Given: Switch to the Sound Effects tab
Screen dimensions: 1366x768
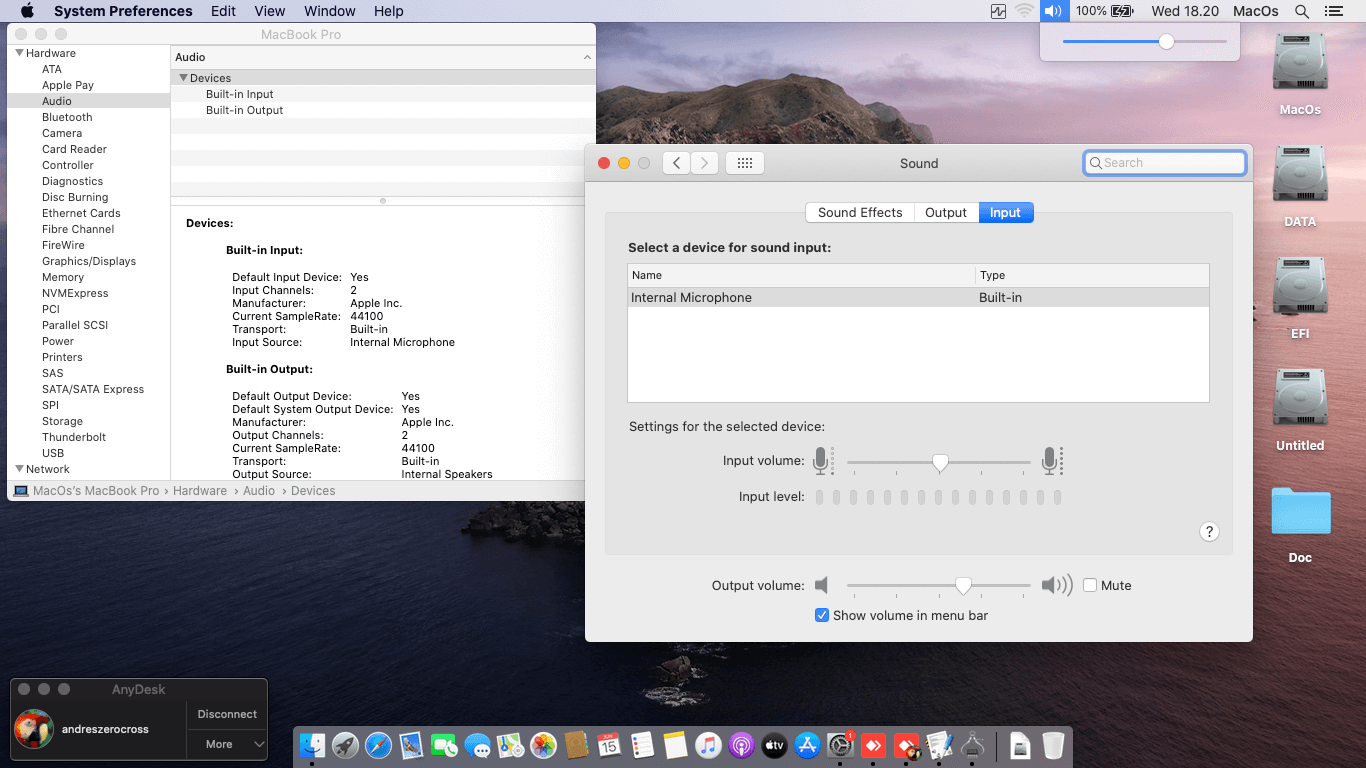Looking at the screenshot, I should click(860, 212).
